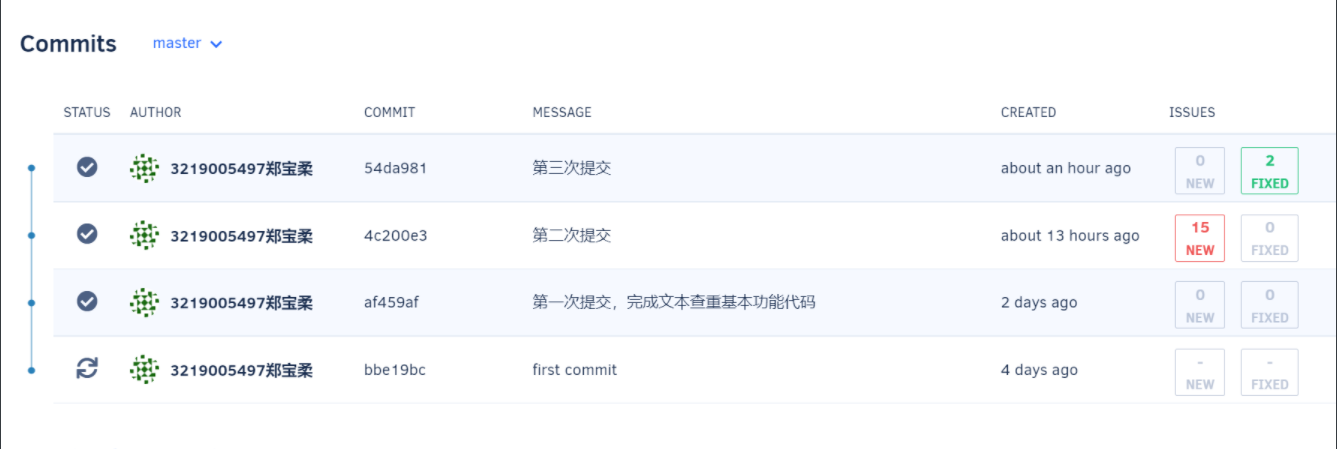Open the first commit message link
This screenshot has width=1337, height=449.
[574, 370]
